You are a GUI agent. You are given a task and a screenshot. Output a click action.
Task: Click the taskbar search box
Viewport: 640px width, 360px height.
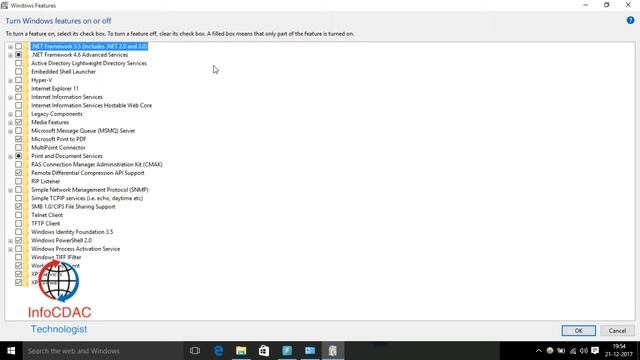click(x=102, y=351)
